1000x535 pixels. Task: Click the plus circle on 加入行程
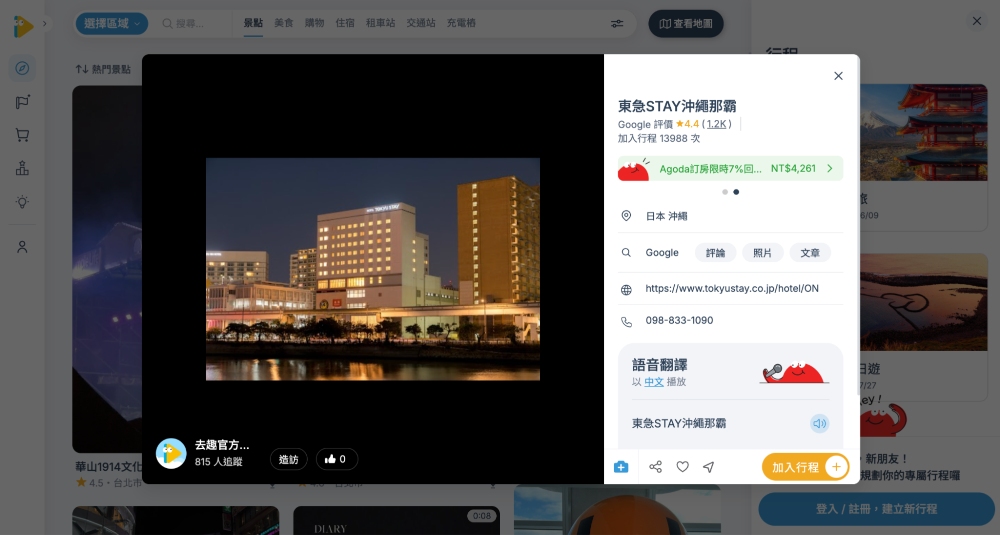pyautogui.click(x=836, y=467)
